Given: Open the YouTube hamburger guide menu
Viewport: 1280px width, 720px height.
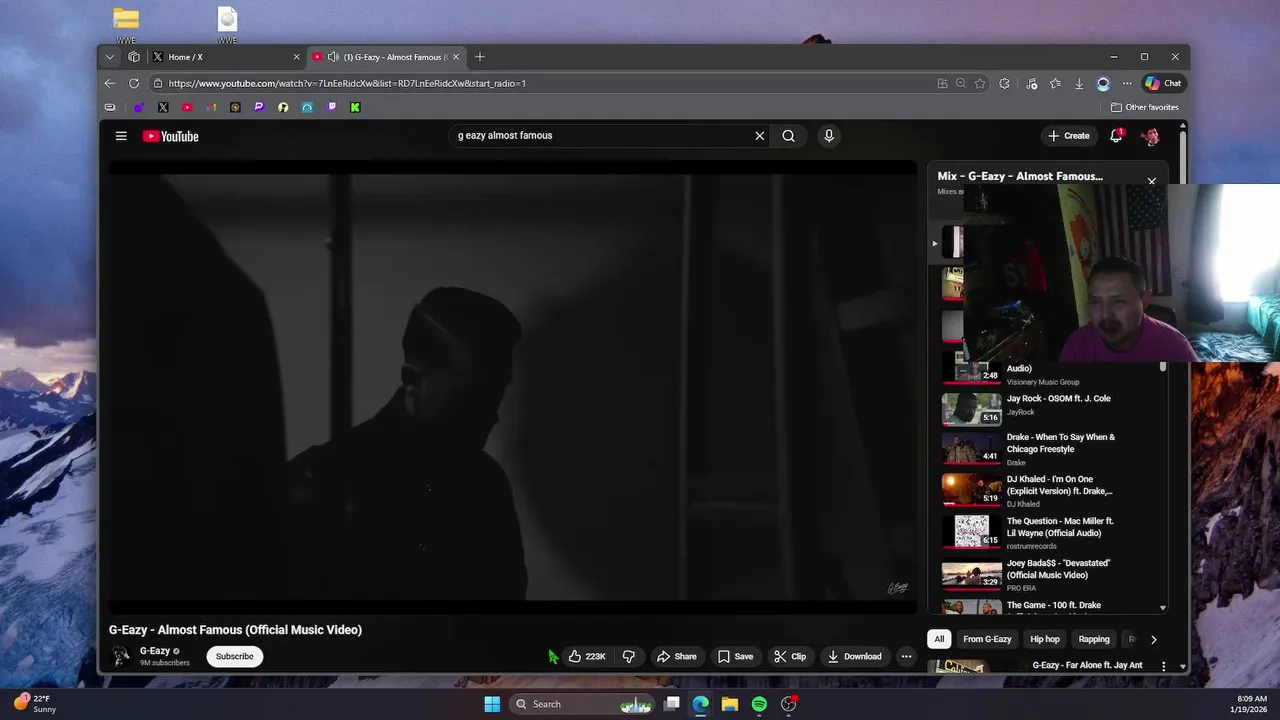Looking at the screenshot, I should coord(121,136).
